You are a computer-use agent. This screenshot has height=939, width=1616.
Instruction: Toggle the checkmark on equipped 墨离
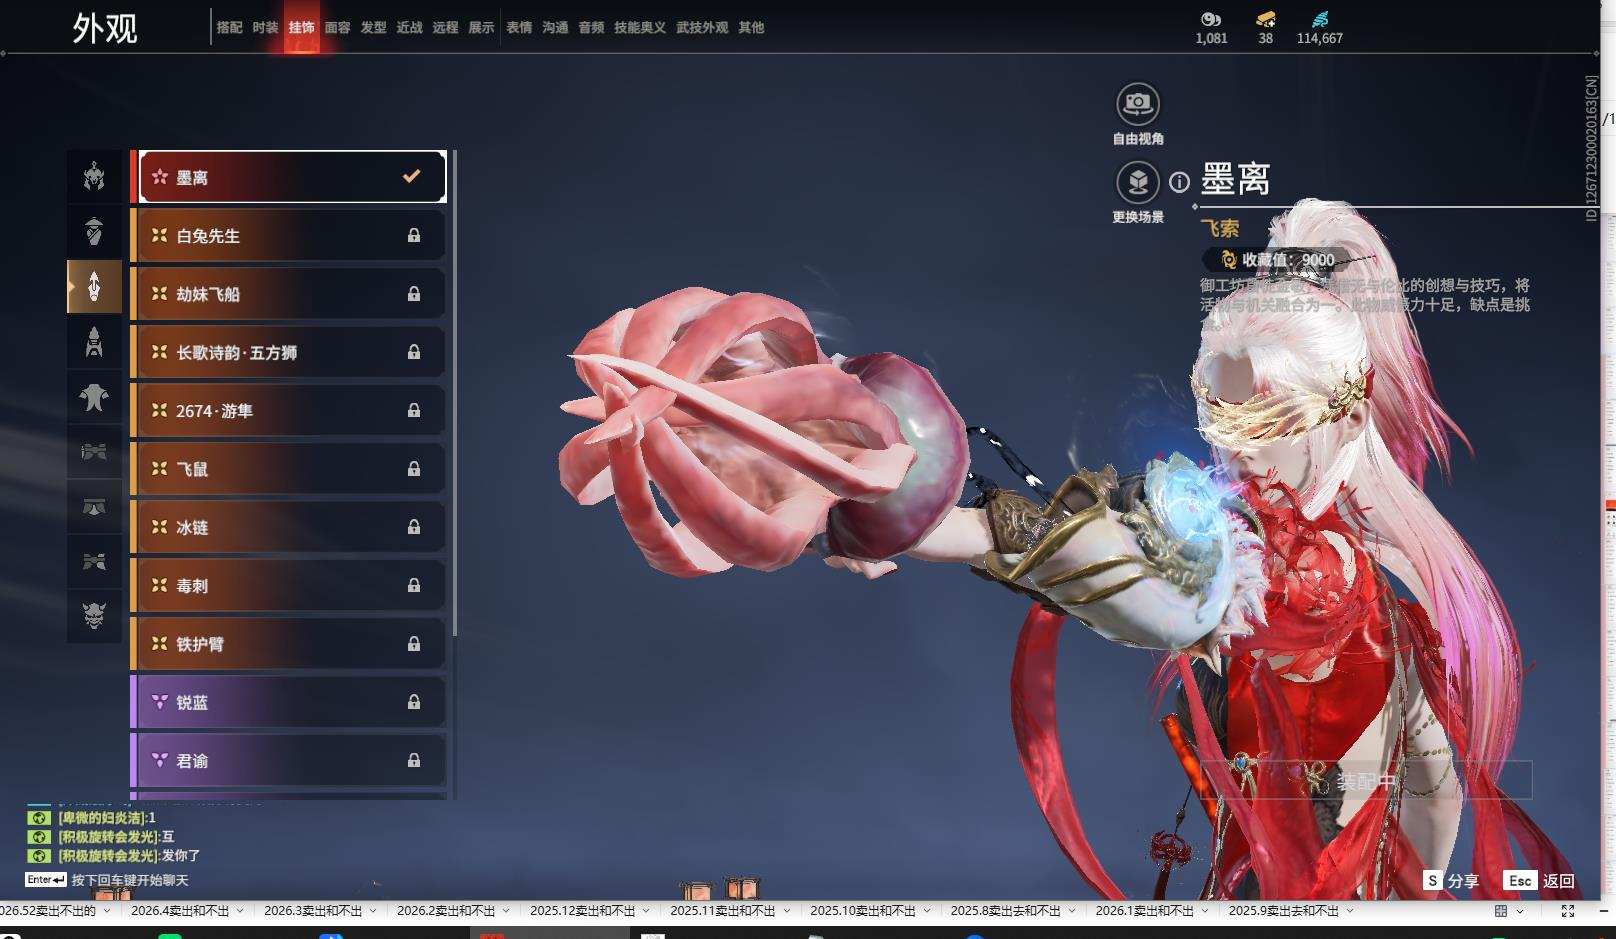pos(411,177)
